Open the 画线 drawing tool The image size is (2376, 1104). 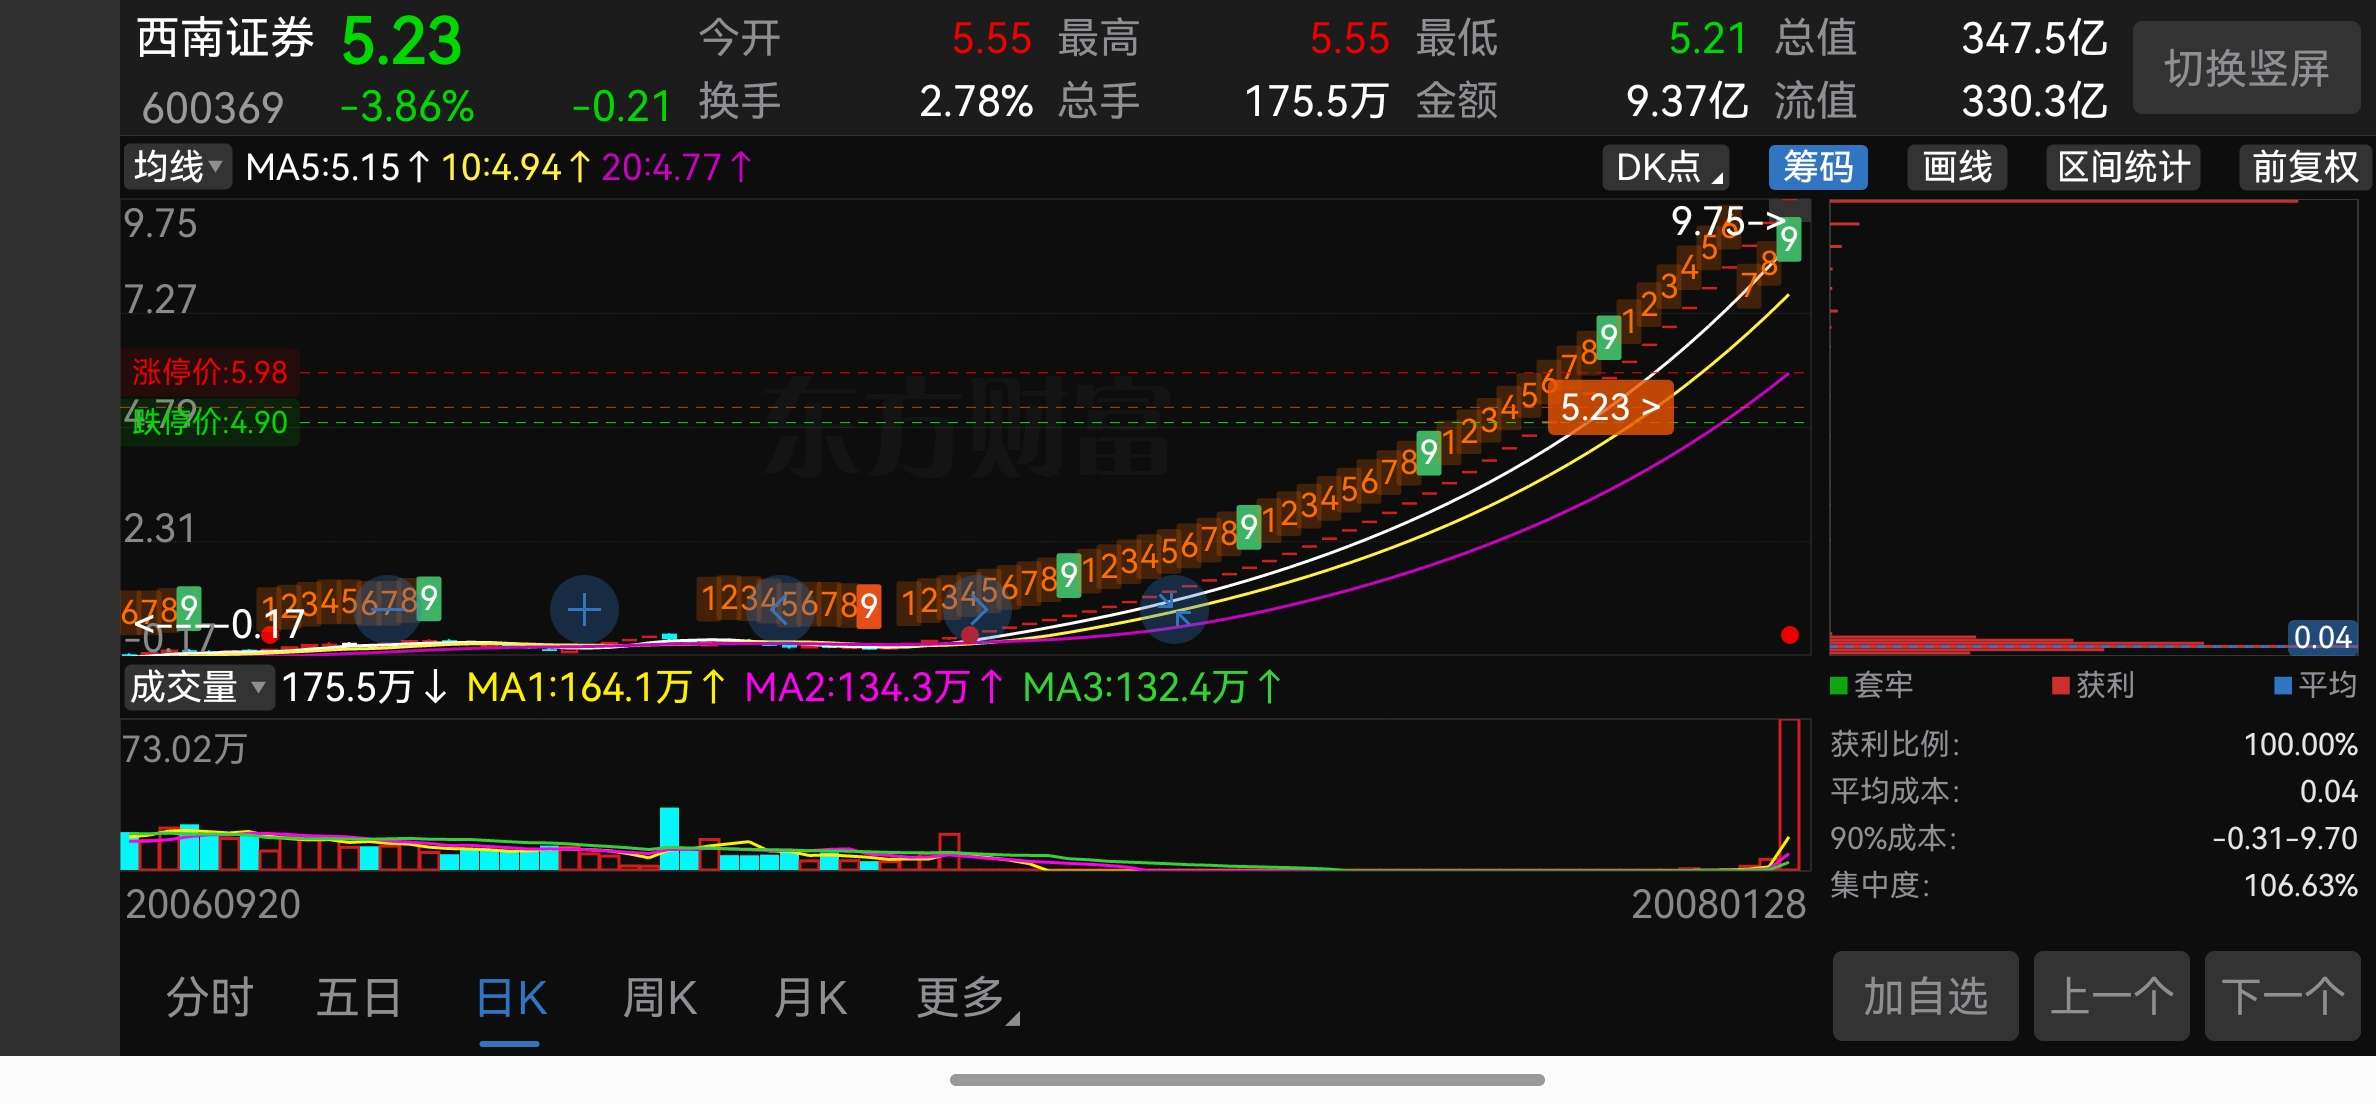(1955, 167)
